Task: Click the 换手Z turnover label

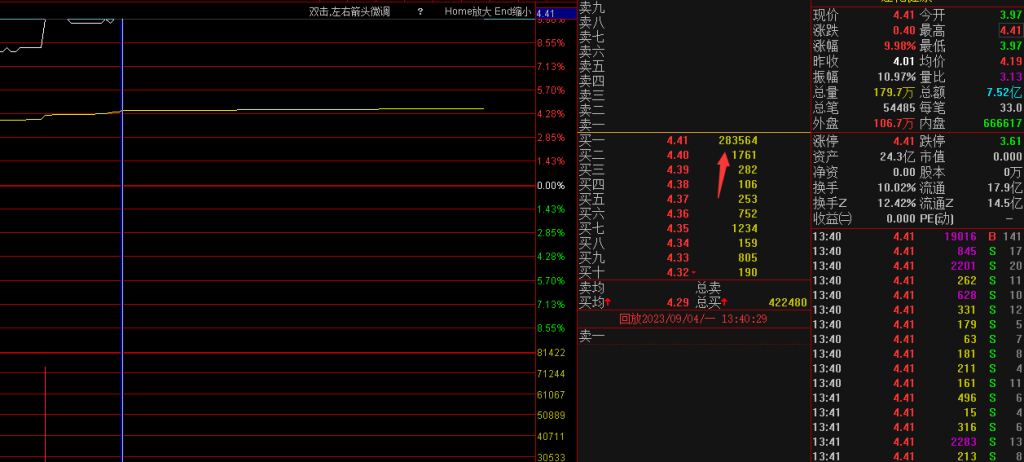Action: 832,203
